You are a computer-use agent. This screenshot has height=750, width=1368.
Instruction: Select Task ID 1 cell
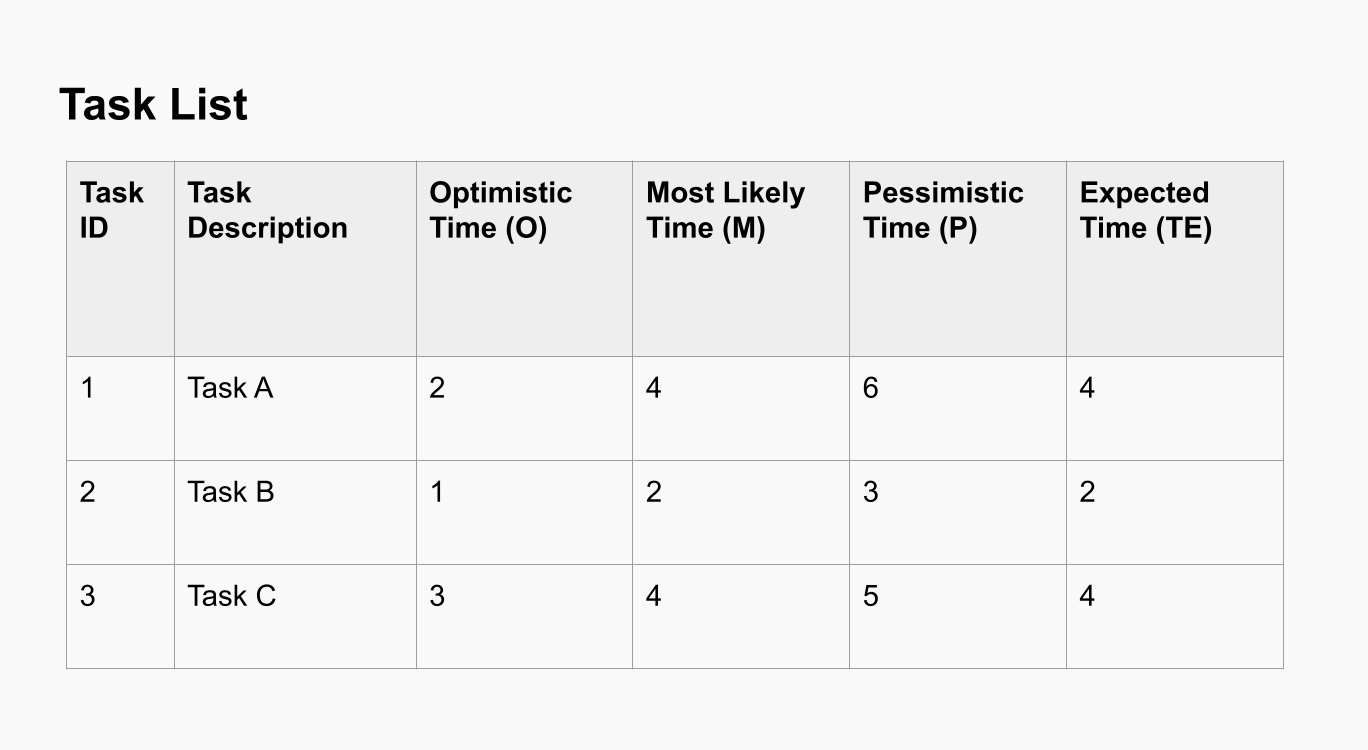[x=88, y=388]
